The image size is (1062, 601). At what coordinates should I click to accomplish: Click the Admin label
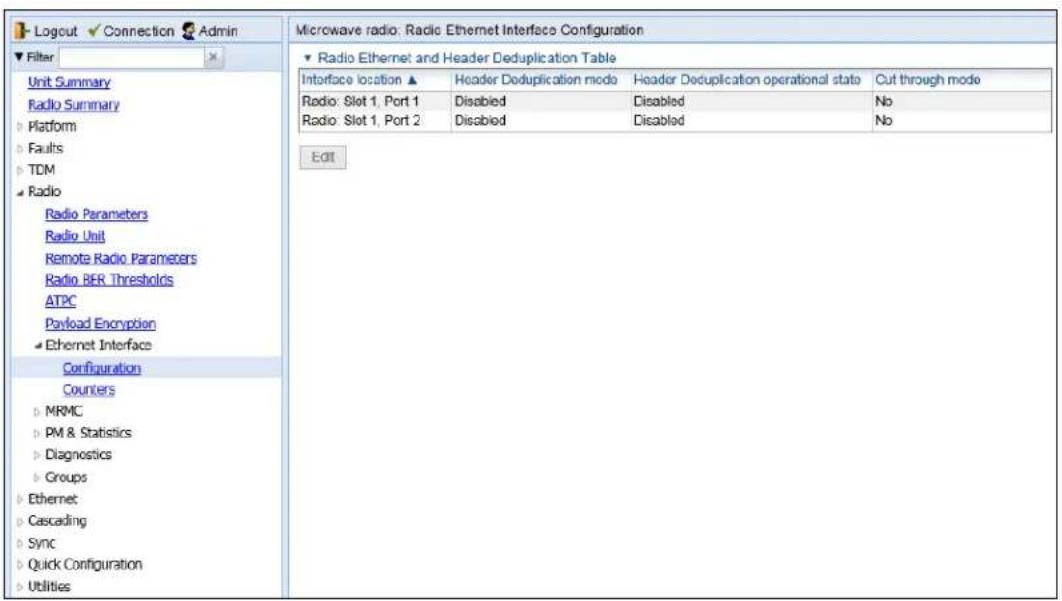click(x=218, y=31)
